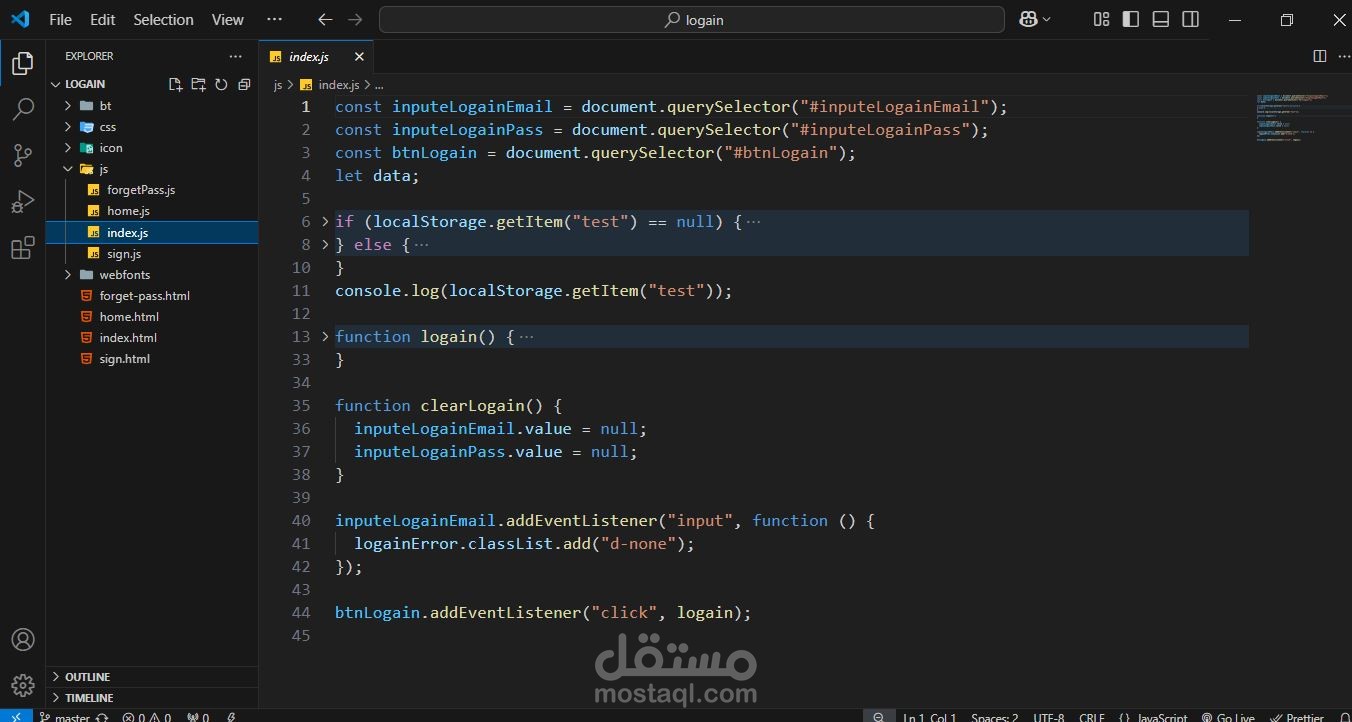Click the zoom out magnifier in status bar
Image resolution: width=1352 pixels, height=722 pixels.
878,717
